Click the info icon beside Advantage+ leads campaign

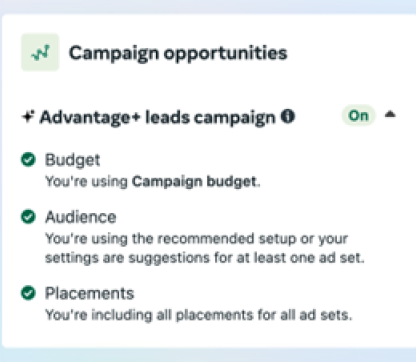288,116
